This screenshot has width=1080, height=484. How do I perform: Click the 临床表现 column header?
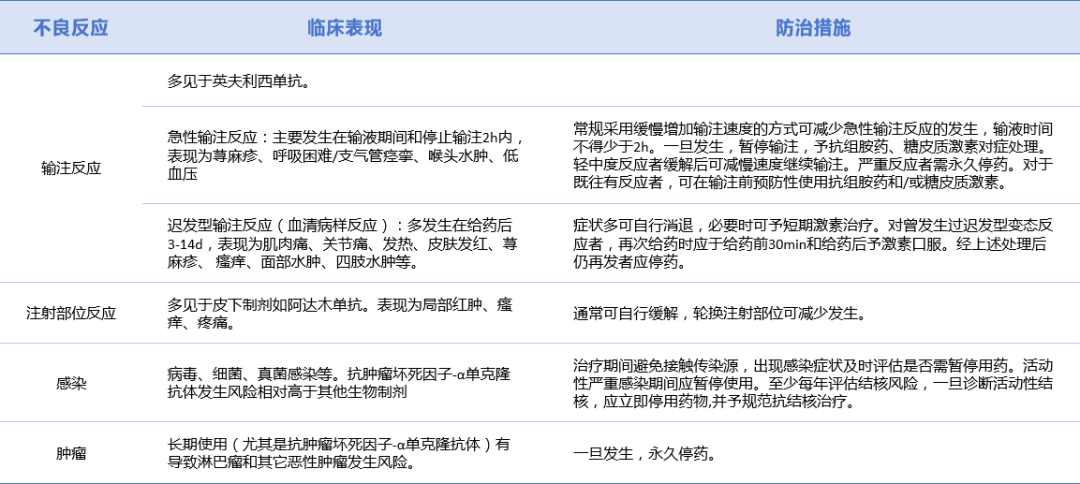[x=344, y=28]
